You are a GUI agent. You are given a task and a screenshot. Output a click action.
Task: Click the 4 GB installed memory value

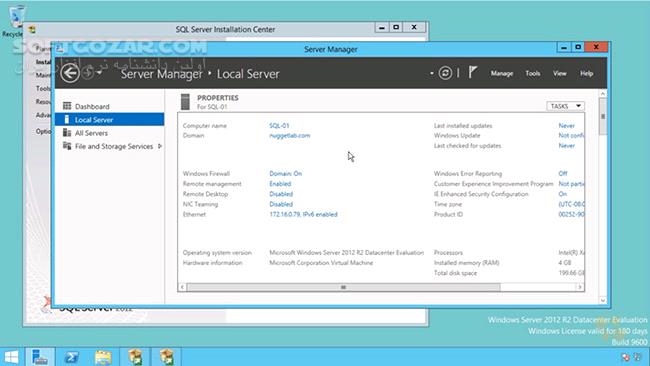point(565,263)
